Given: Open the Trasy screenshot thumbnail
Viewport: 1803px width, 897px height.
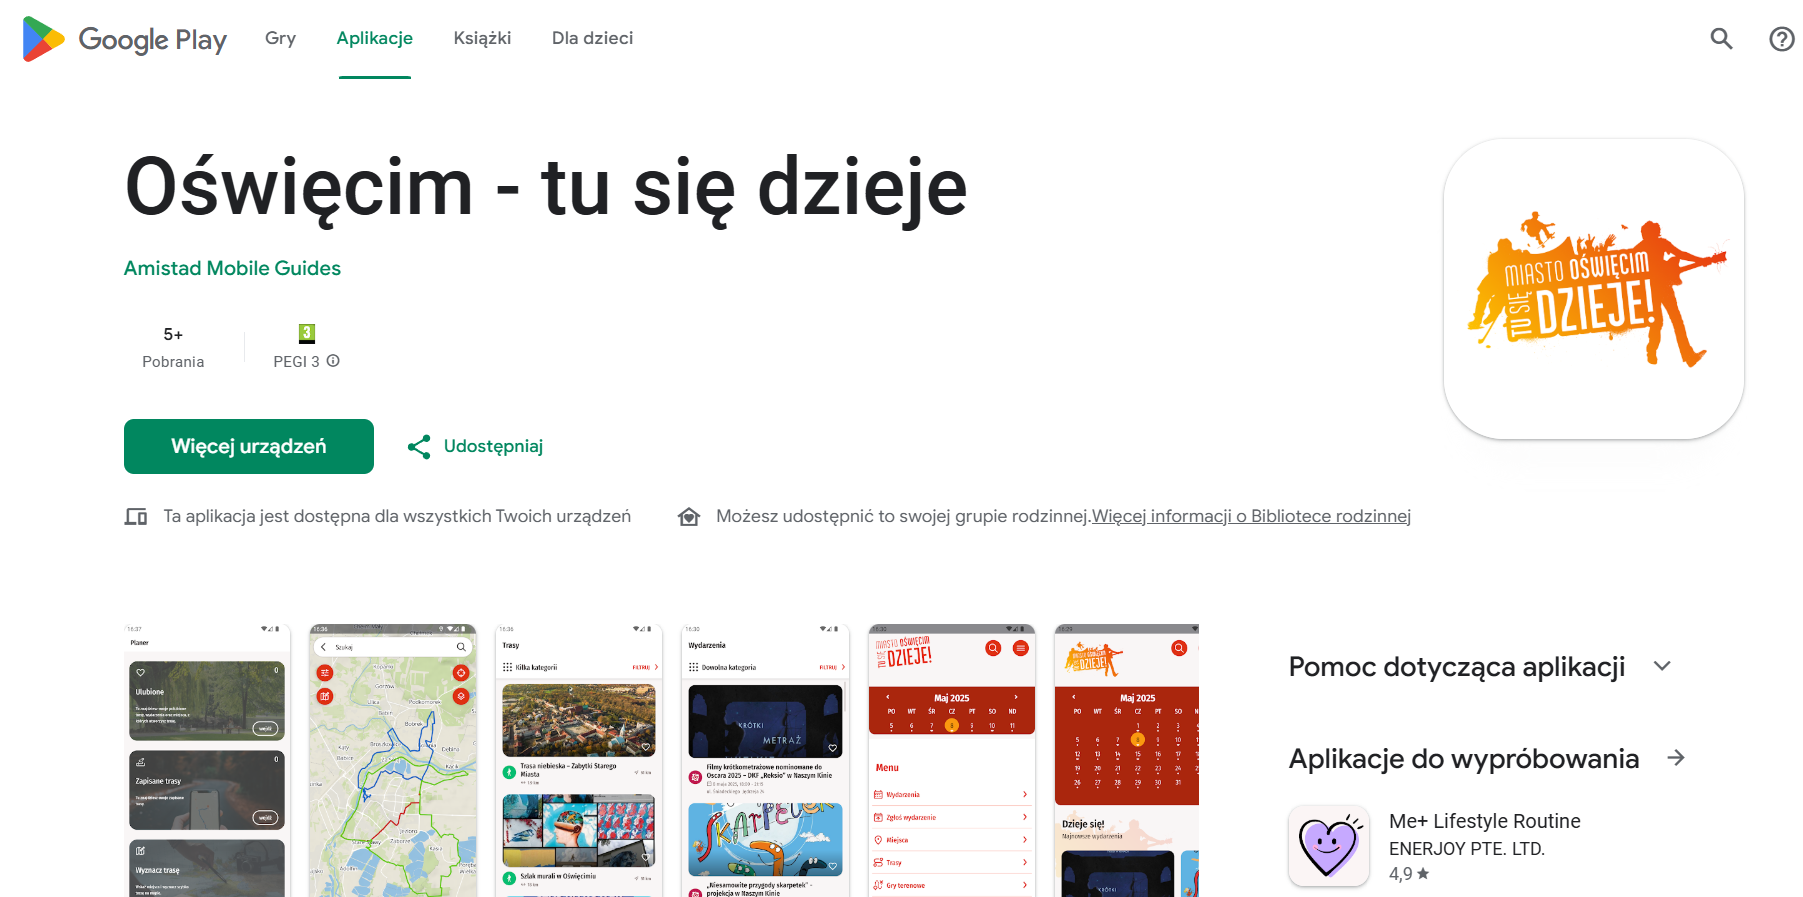Looking at the screenshot, I should [579, 761].
